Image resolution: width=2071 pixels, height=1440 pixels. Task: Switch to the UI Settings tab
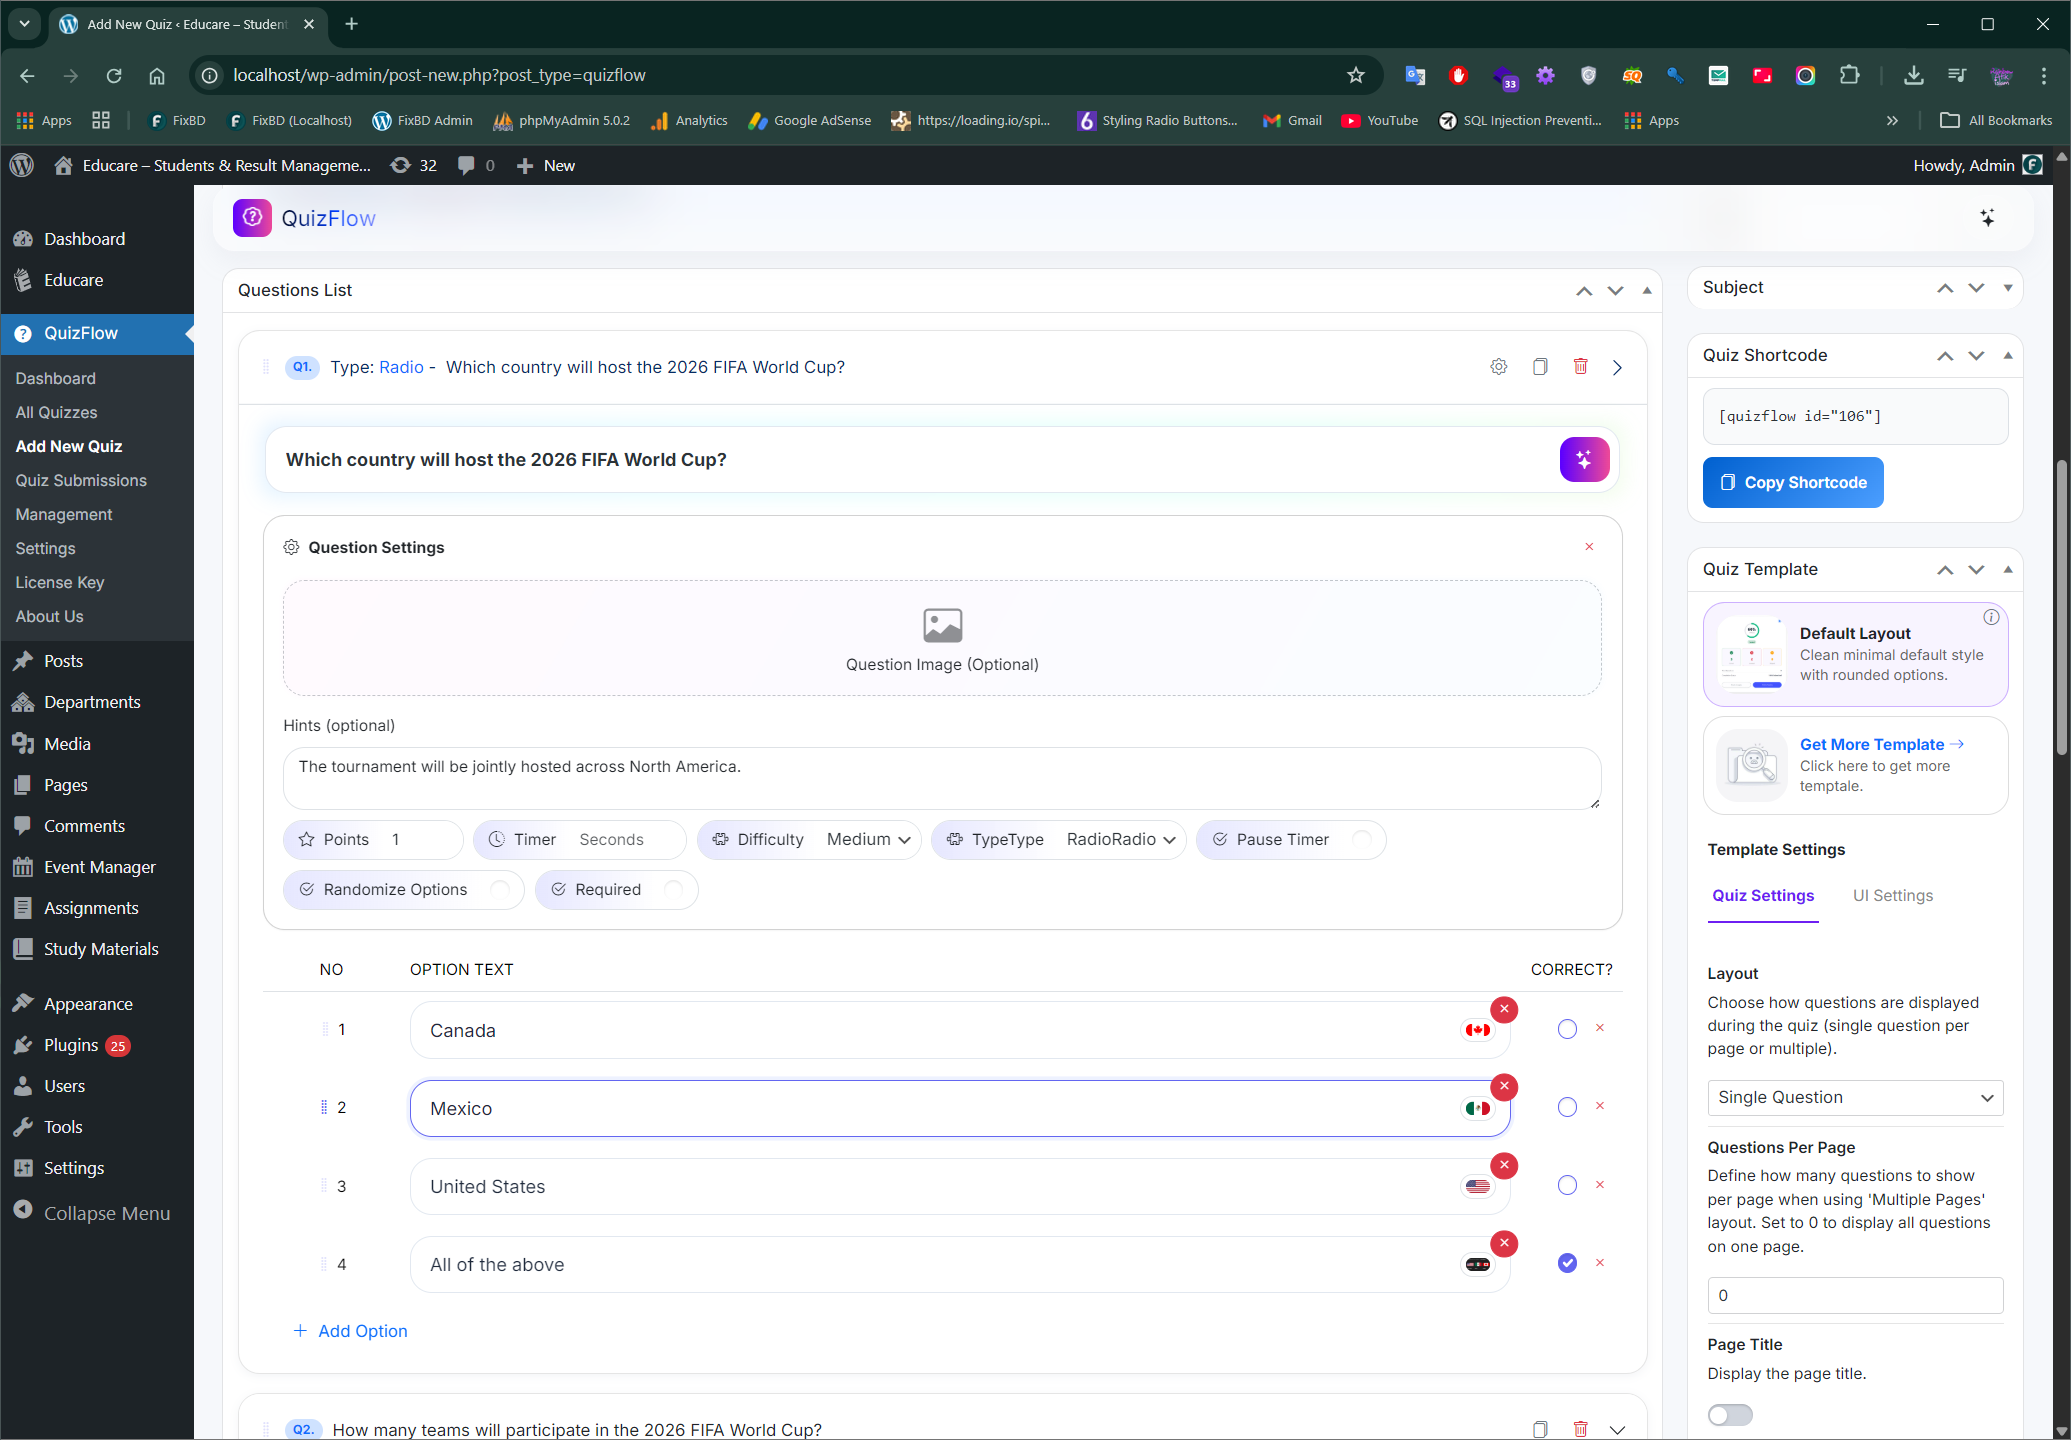pos(1892,896)
